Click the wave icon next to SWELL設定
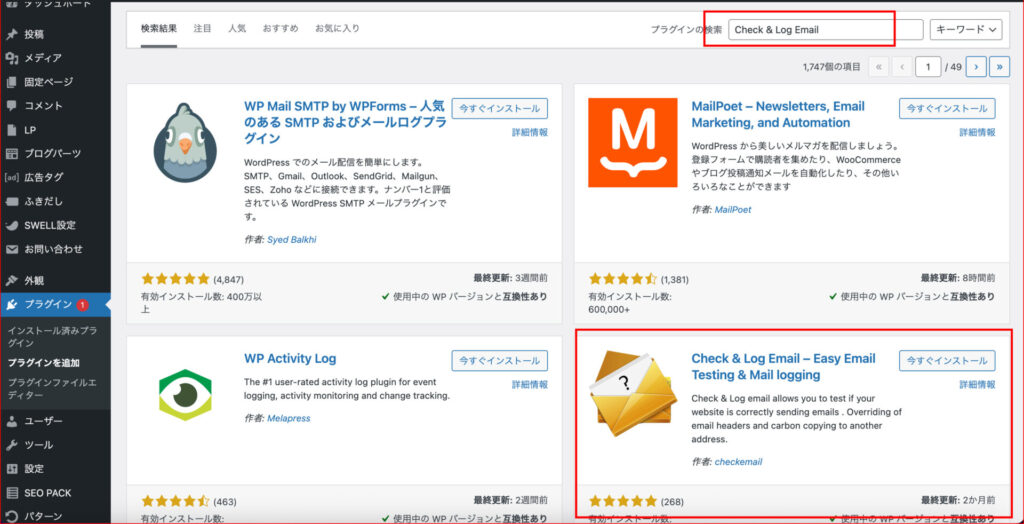 [x=12, y=225]
